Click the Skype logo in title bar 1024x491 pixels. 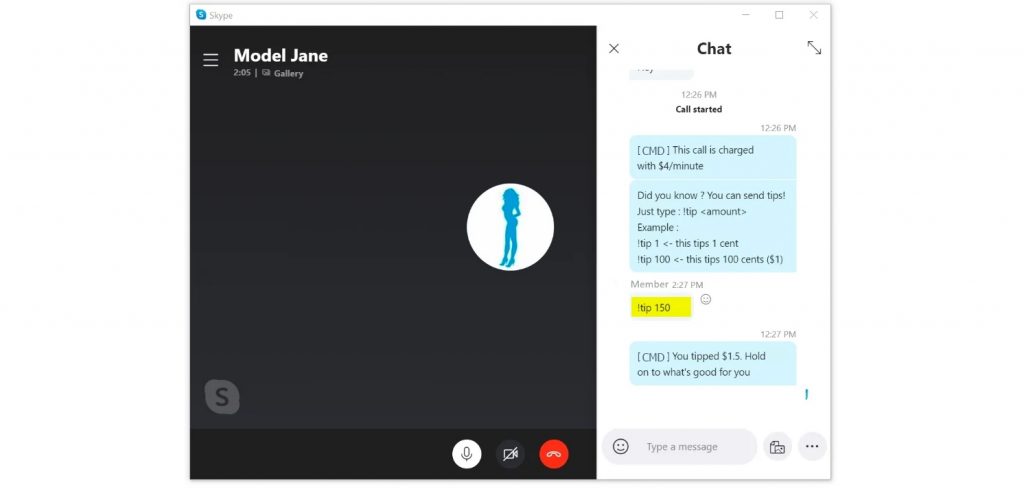pyautogui.click(x=201, y=14)
